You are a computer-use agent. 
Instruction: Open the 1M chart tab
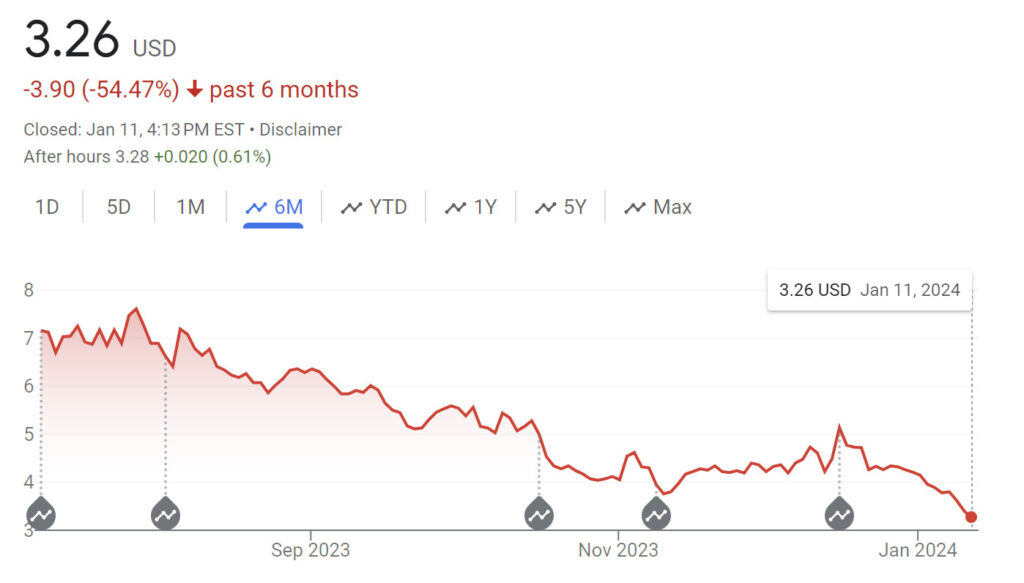190,206
